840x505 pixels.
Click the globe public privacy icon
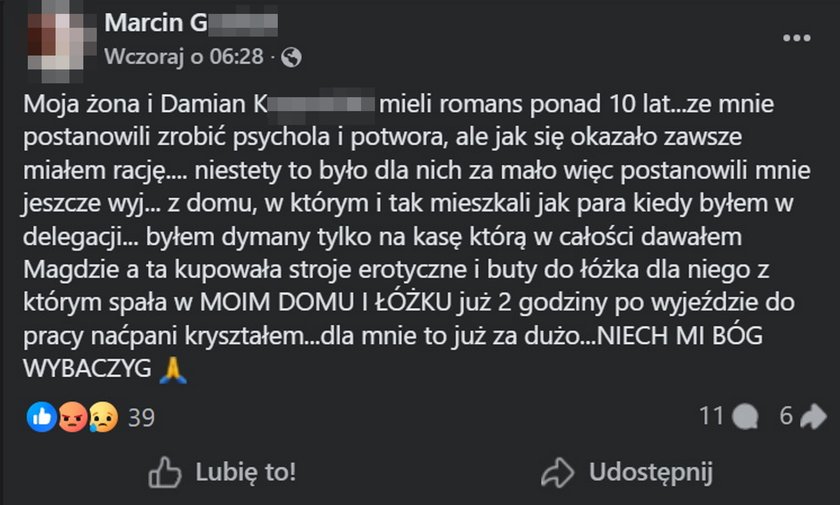292,57
